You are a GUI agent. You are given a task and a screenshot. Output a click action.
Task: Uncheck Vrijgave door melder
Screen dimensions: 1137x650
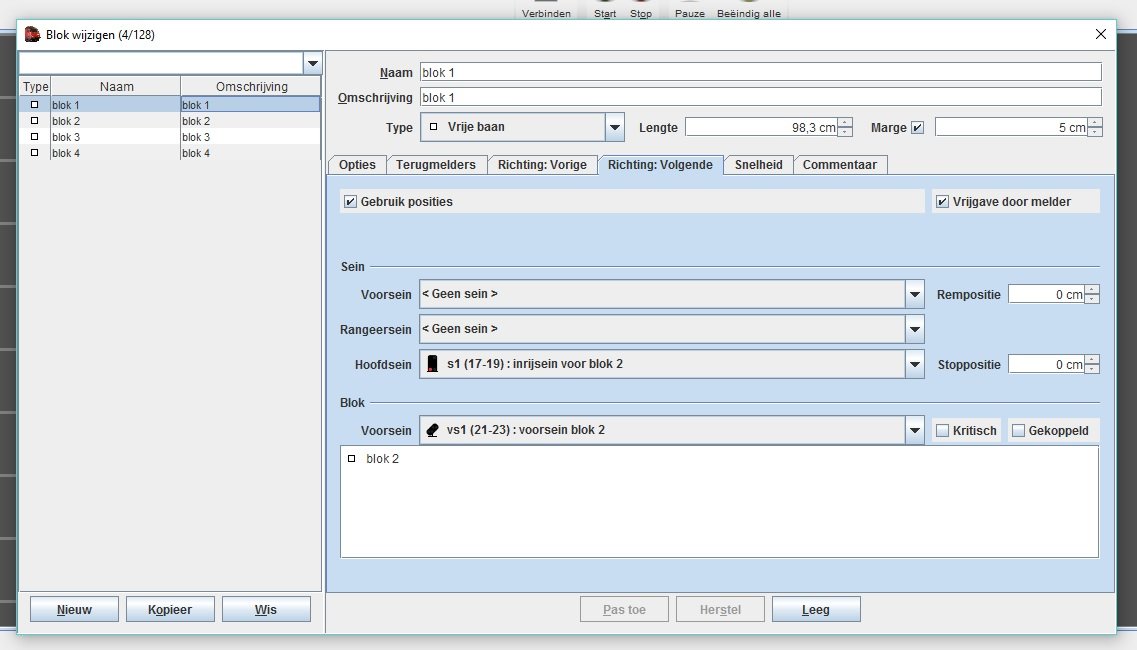942,202
